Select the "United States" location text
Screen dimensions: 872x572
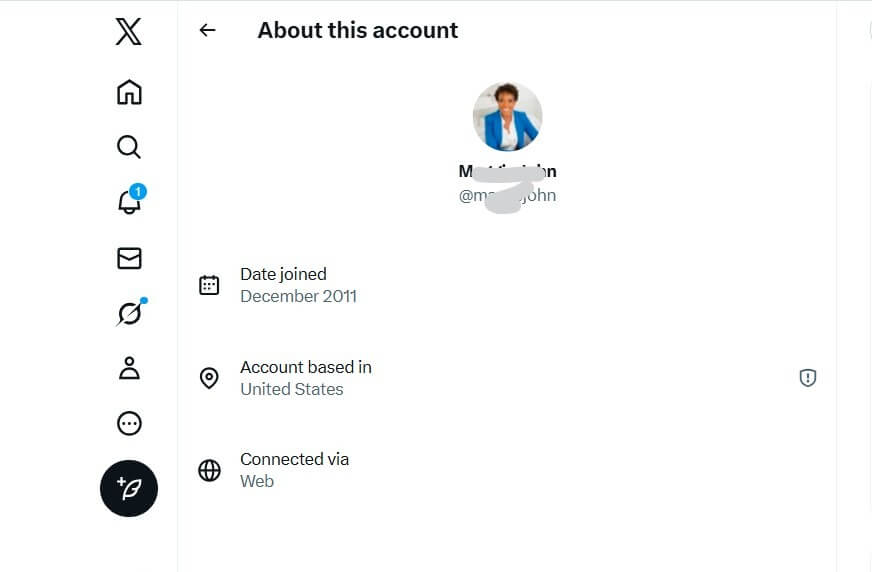tap(292, 389)
